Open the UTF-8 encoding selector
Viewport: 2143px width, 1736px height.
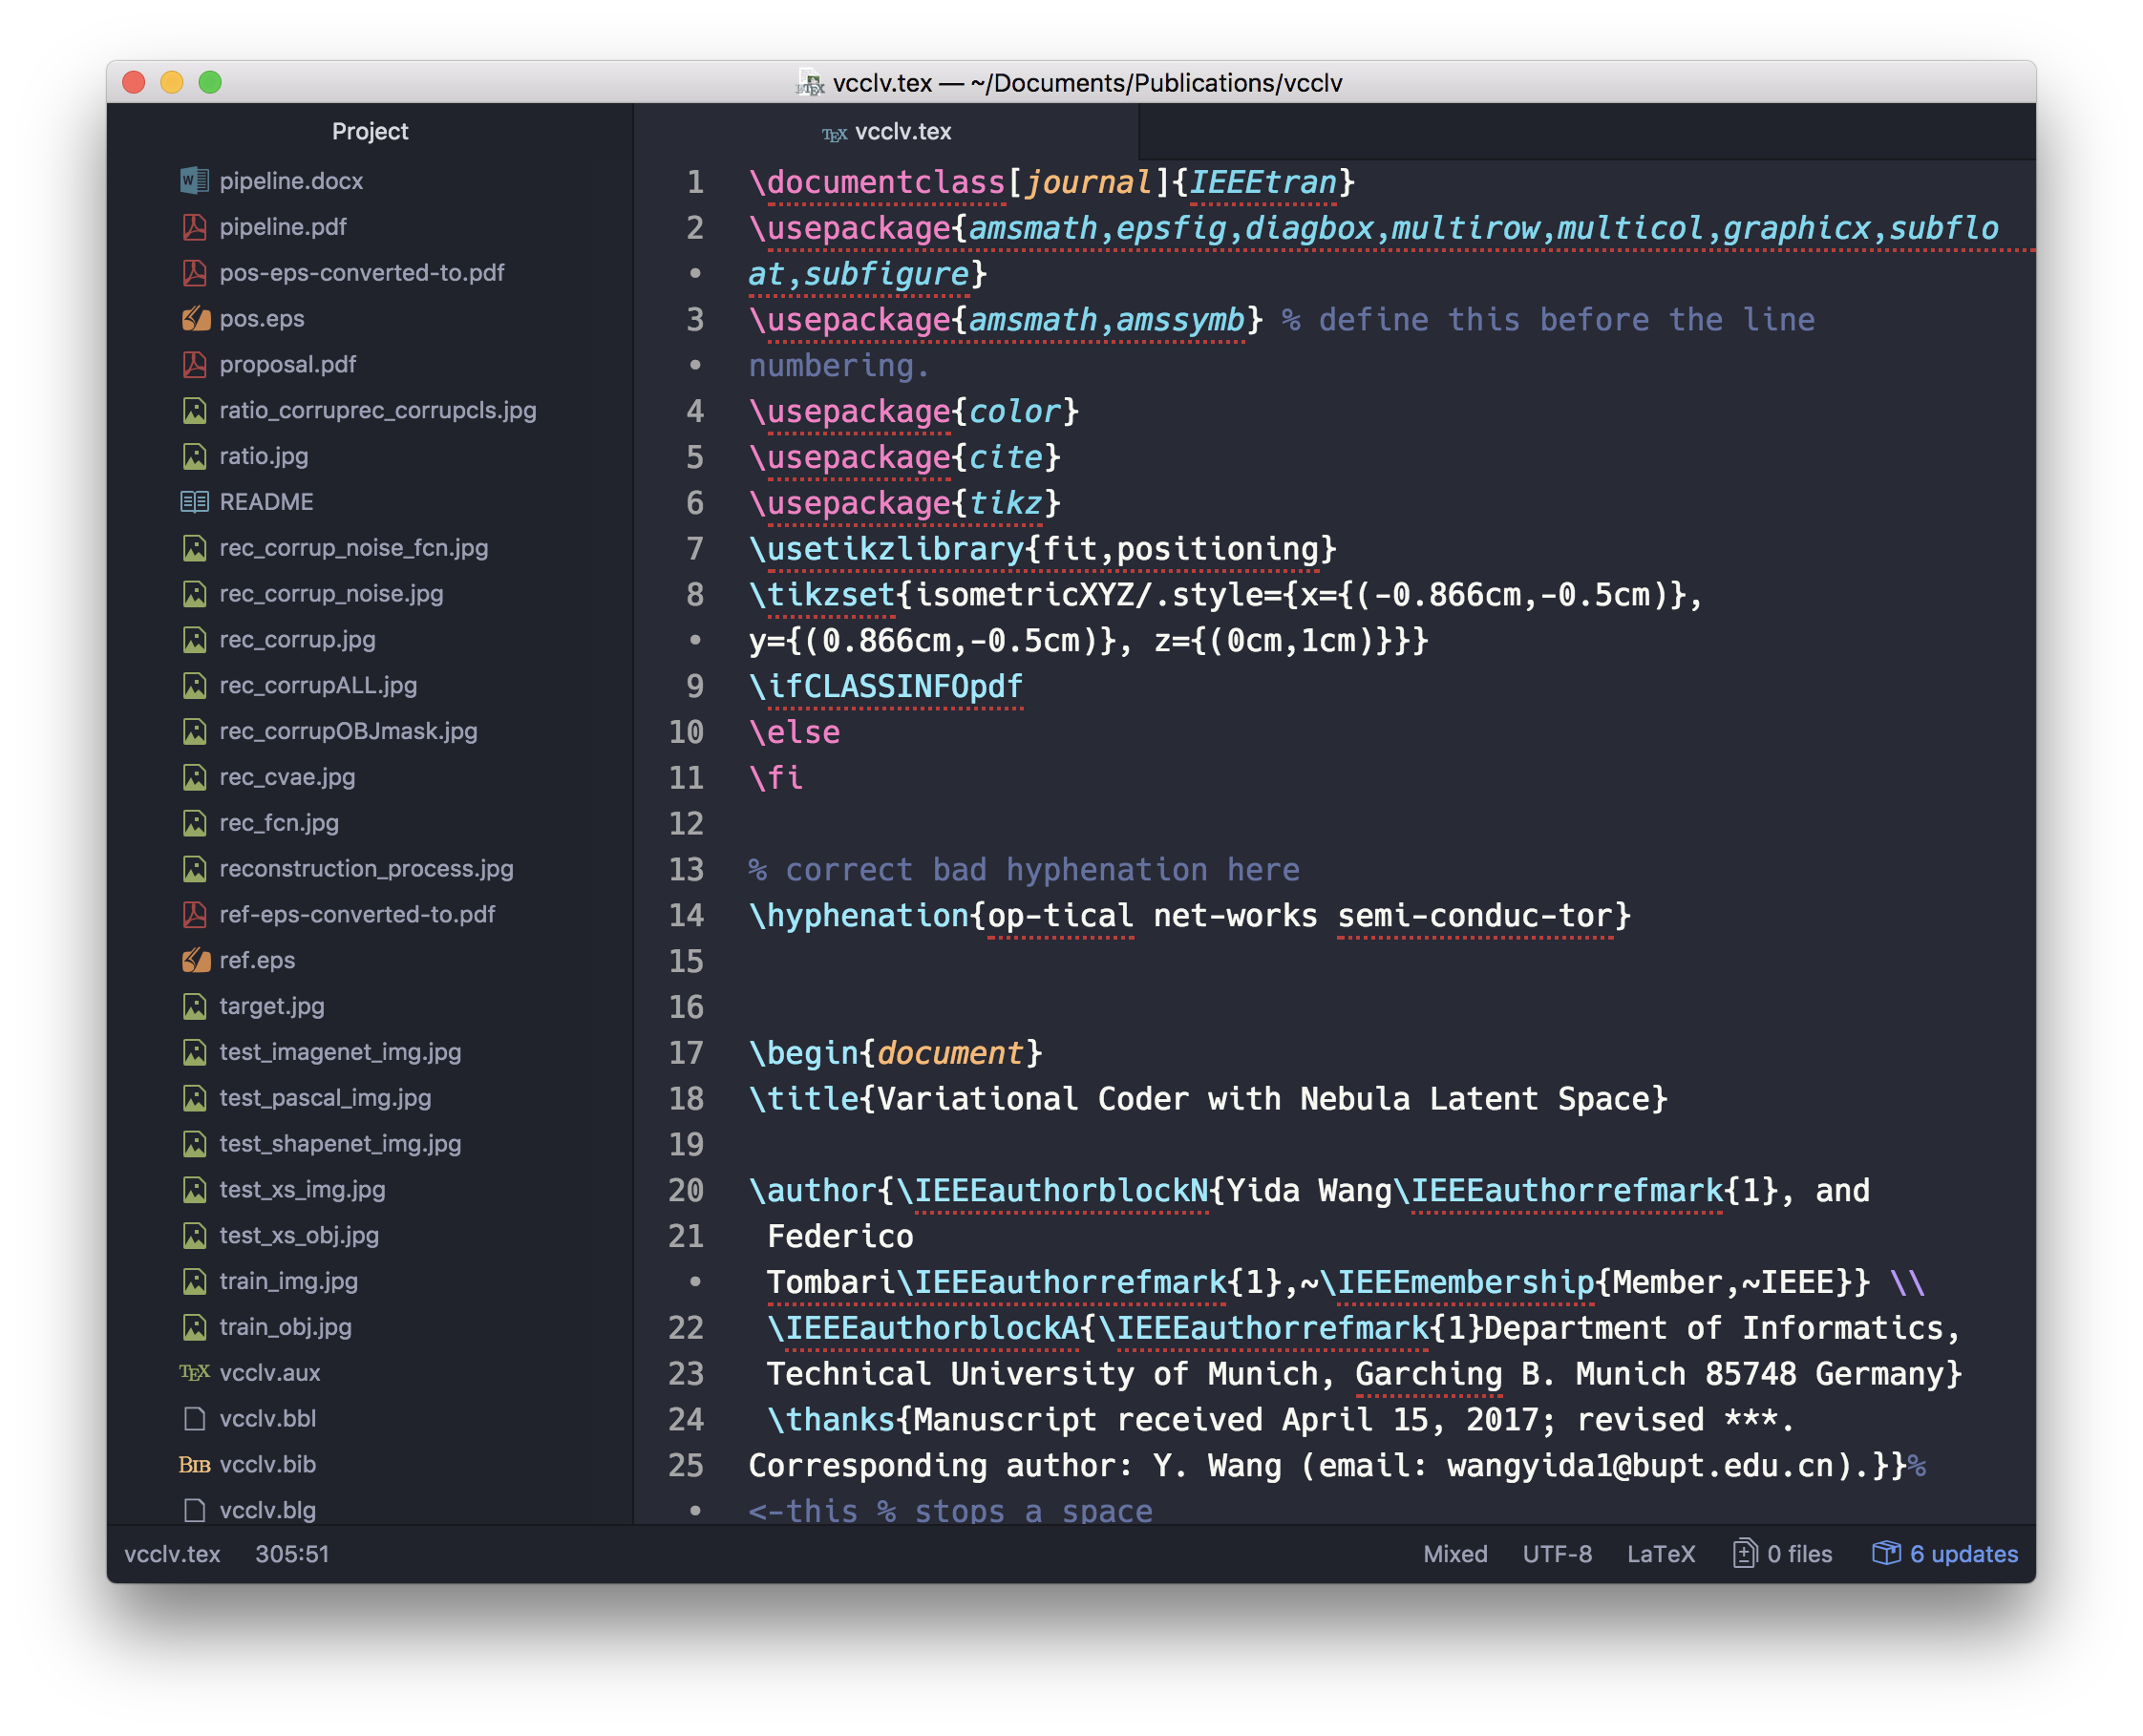point(1556,1554)
